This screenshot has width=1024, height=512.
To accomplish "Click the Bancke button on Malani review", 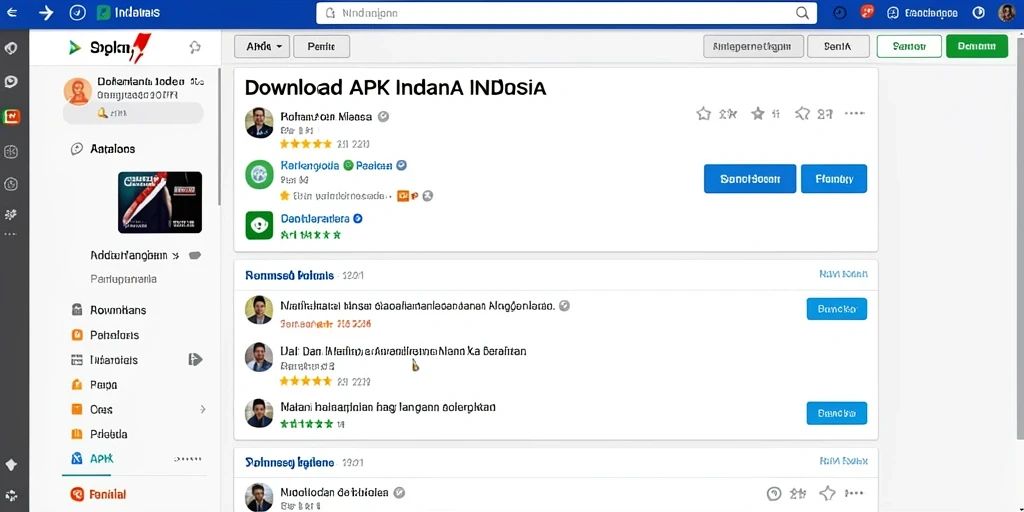I will coord(837,413).
